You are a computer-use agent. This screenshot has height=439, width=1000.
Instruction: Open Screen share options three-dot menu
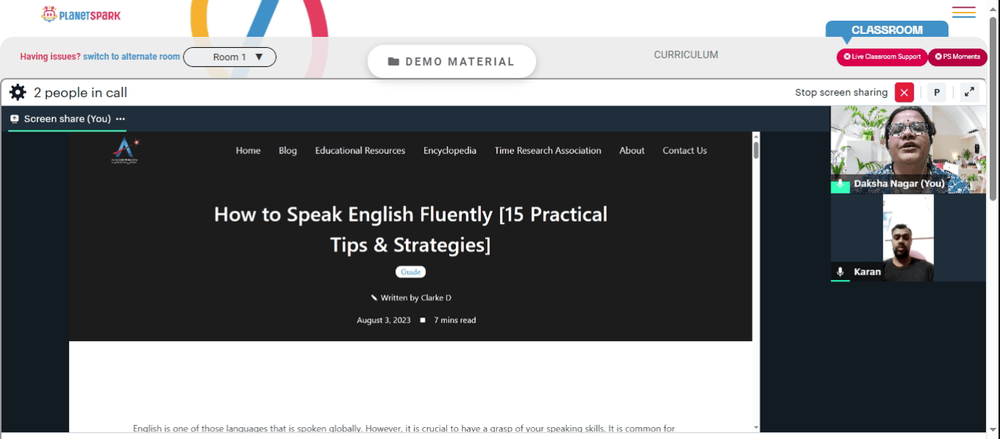pos(121,119)
